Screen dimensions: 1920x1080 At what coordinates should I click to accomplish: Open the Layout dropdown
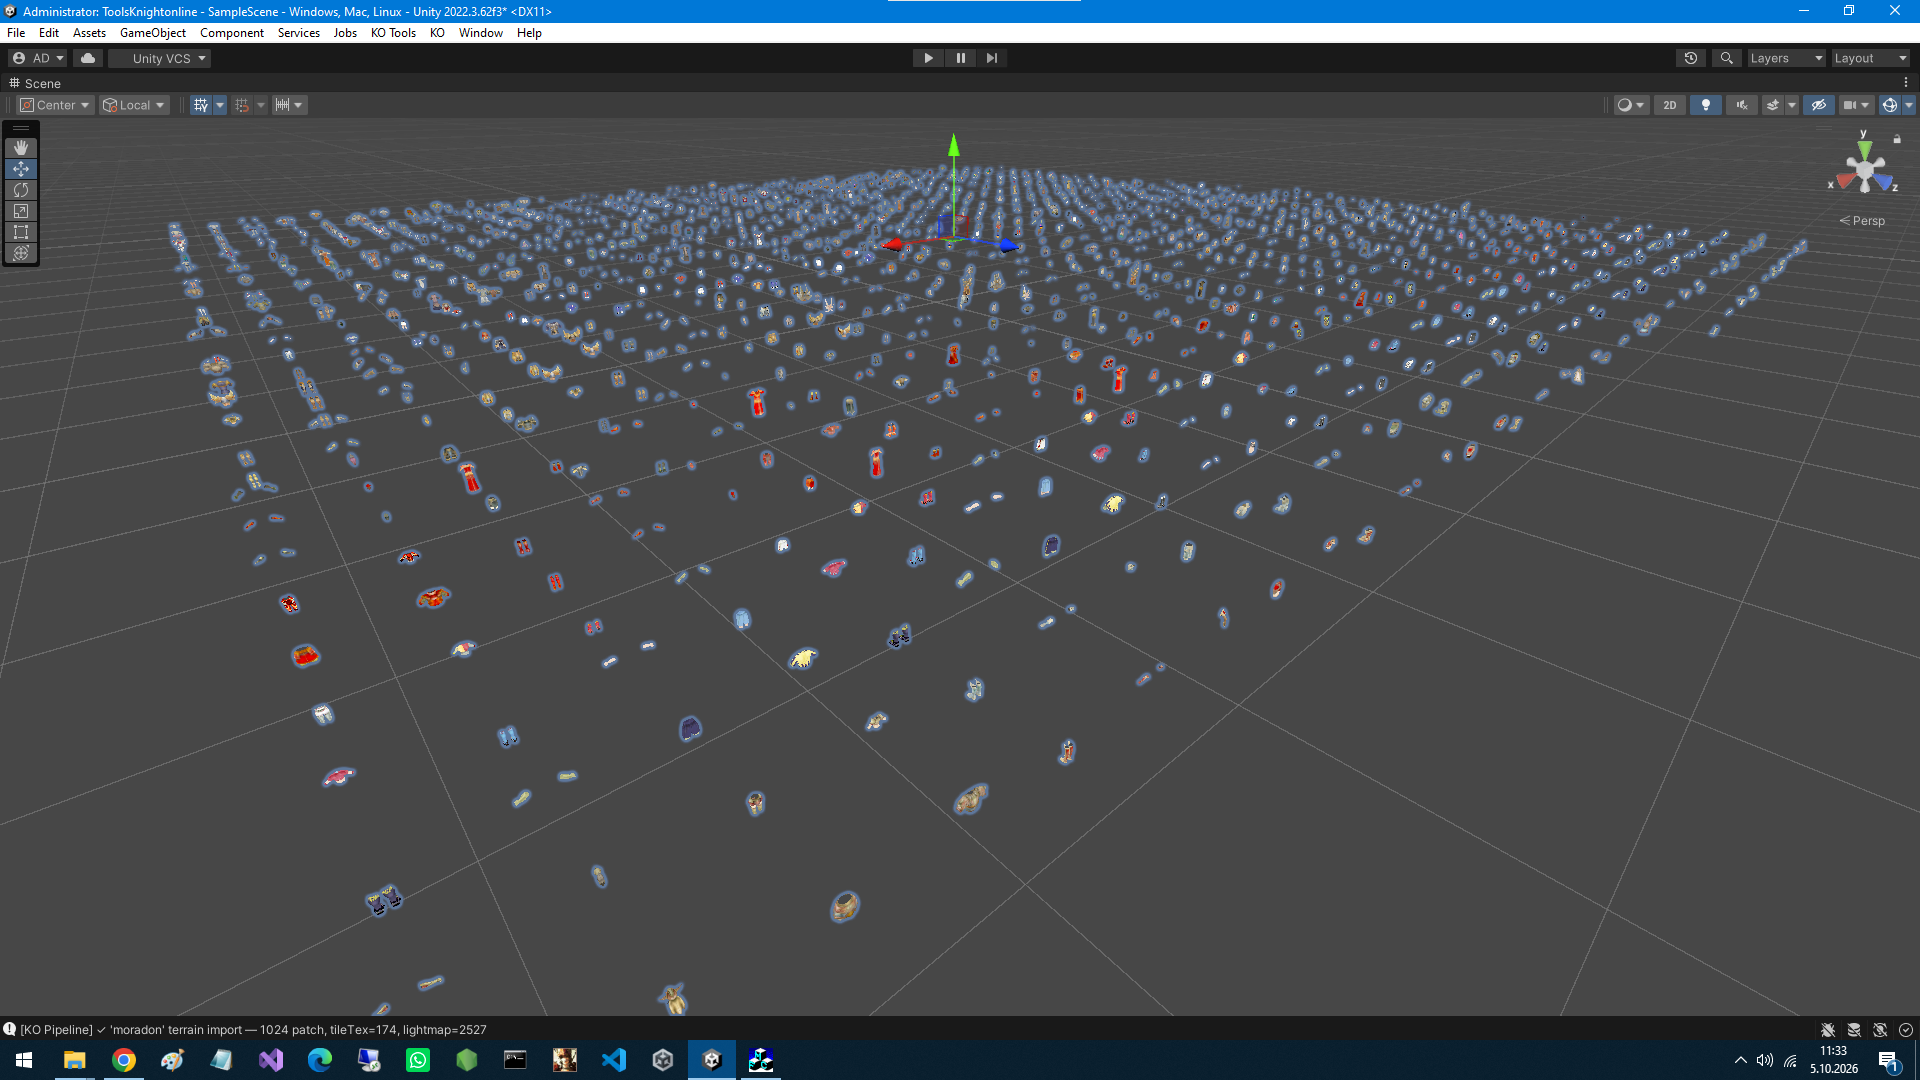point(1870,58)
